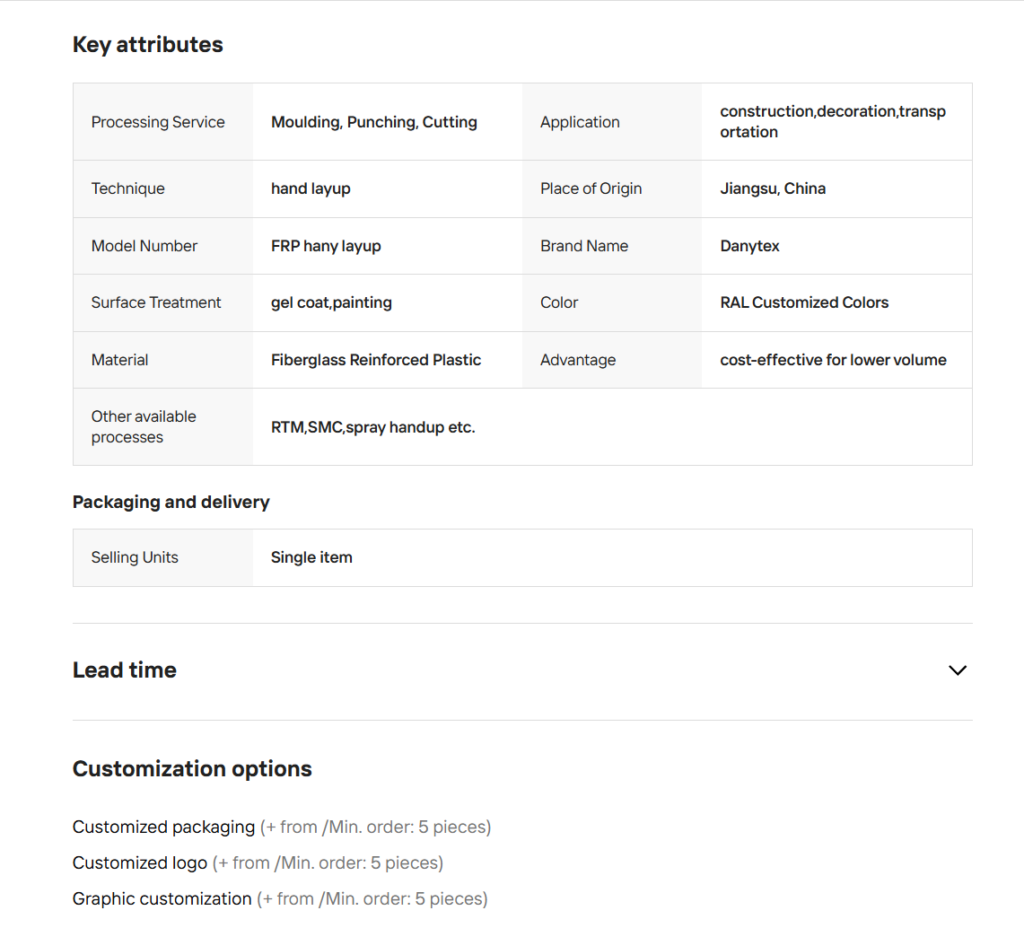Select the Jiangsu, China value
Viewport: 1024px width, 928px height.
[773, 189]
